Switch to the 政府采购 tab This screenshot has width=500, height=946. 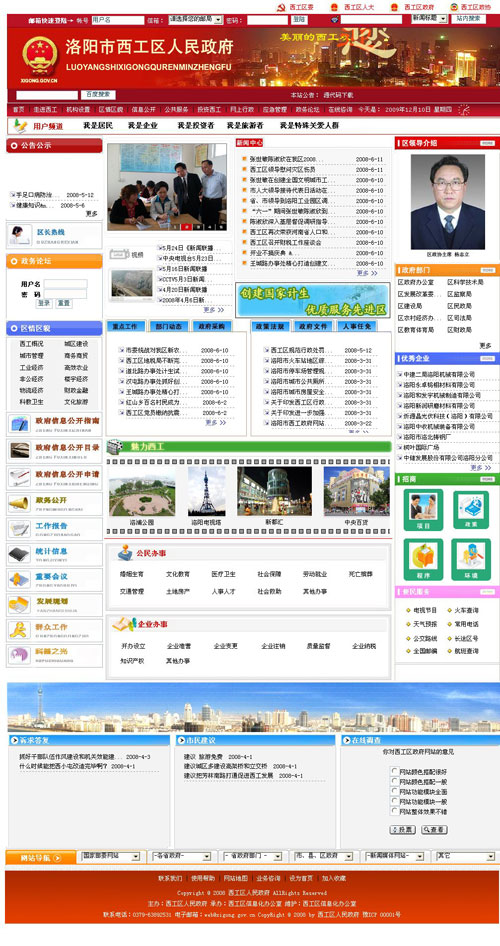click(x=211, y=326)
